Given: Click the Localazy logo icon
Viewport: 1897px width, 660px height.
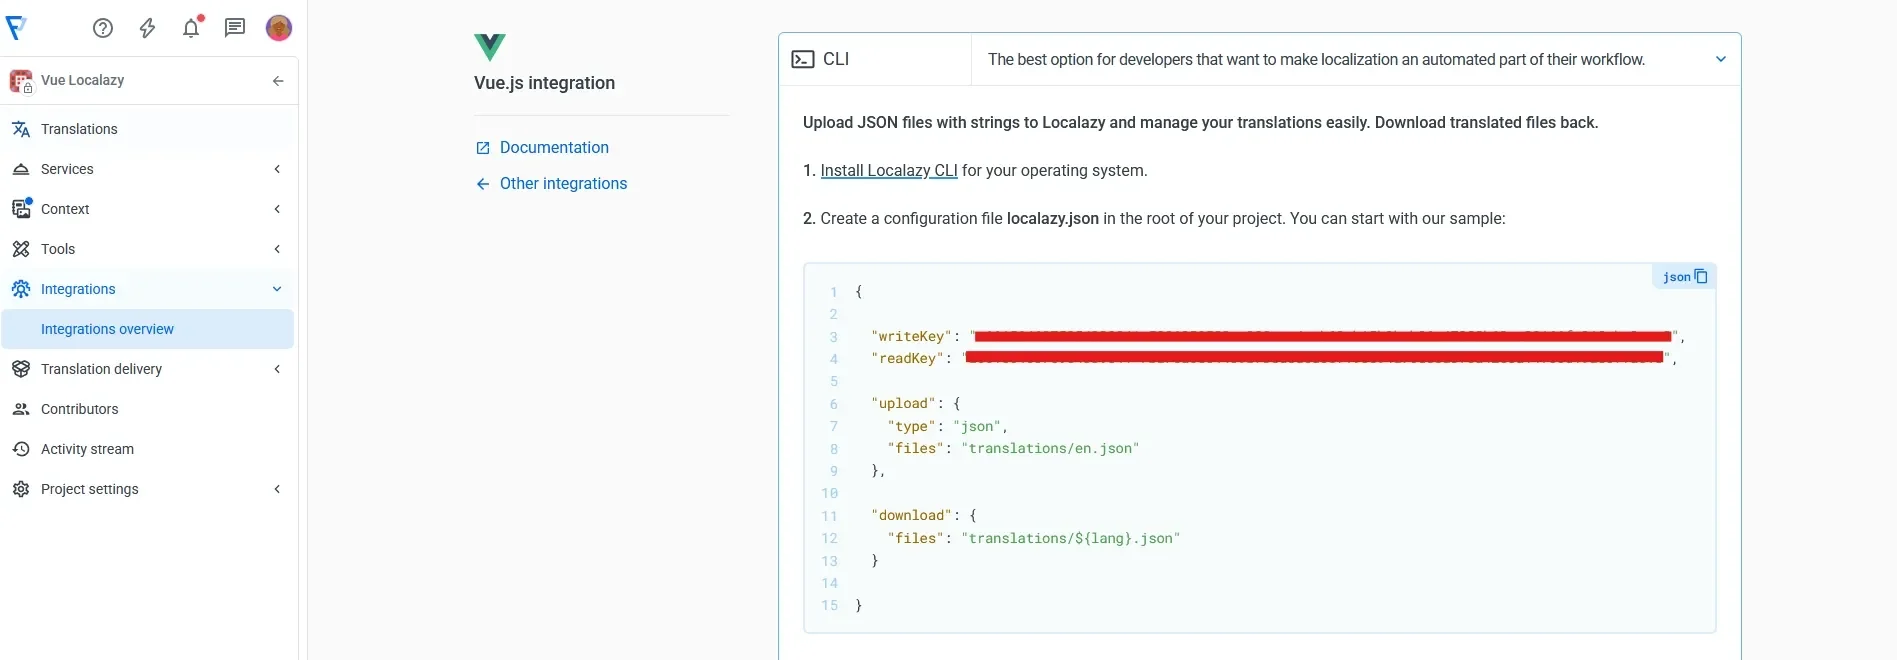Looking at the screenshot, I should tap(16, 27).
